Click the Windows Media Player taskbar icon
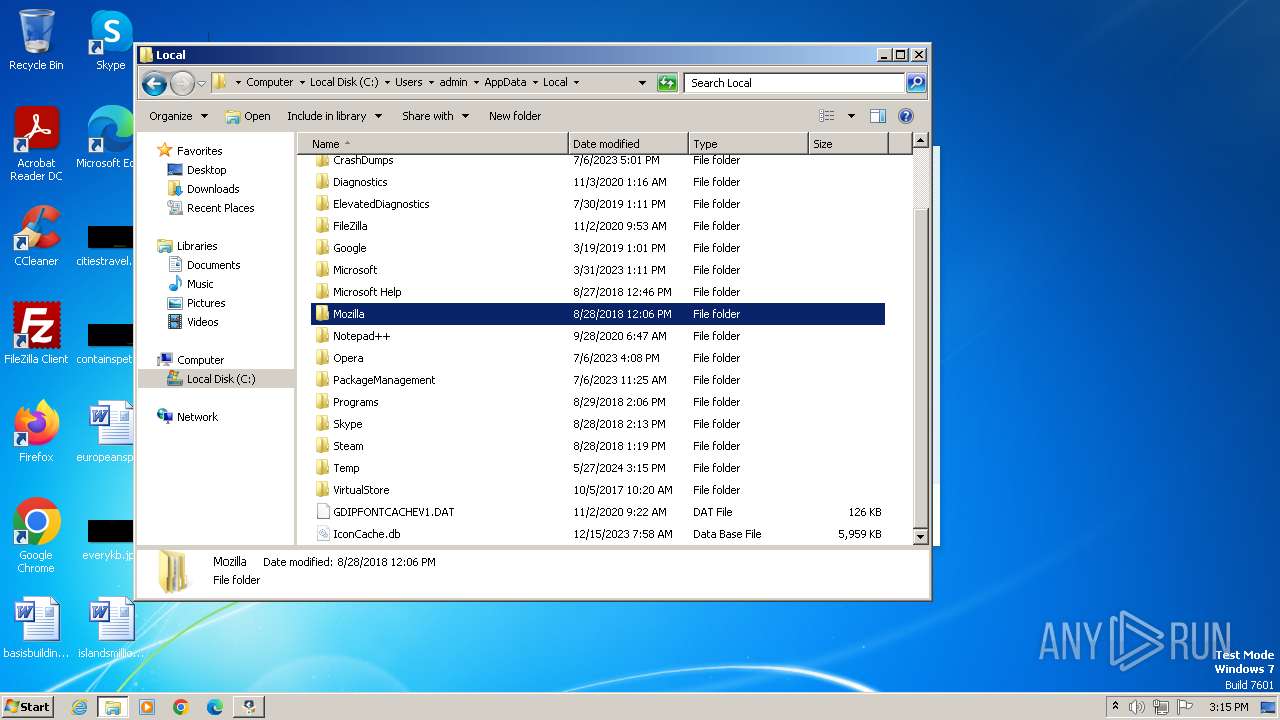Image resolution: width=1280 pixels, height=720 pixels. (x=147, y=707)
